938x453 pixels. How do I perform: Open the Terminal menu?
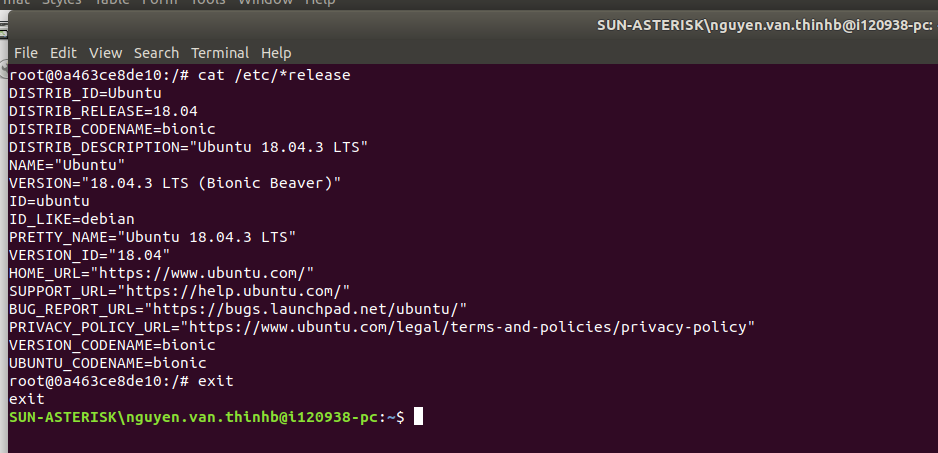coord(220,52)
